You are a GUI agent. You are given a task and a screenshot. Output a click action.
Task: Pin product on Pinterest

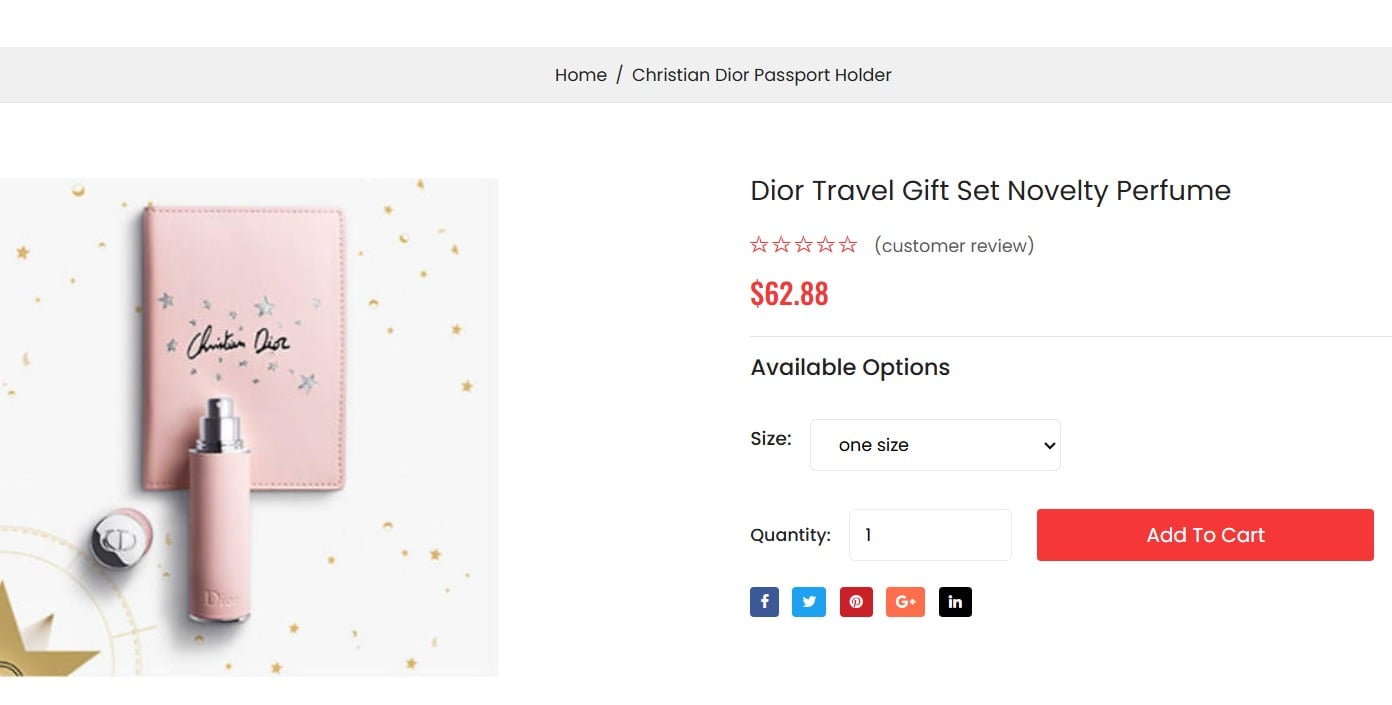point(856,602)
